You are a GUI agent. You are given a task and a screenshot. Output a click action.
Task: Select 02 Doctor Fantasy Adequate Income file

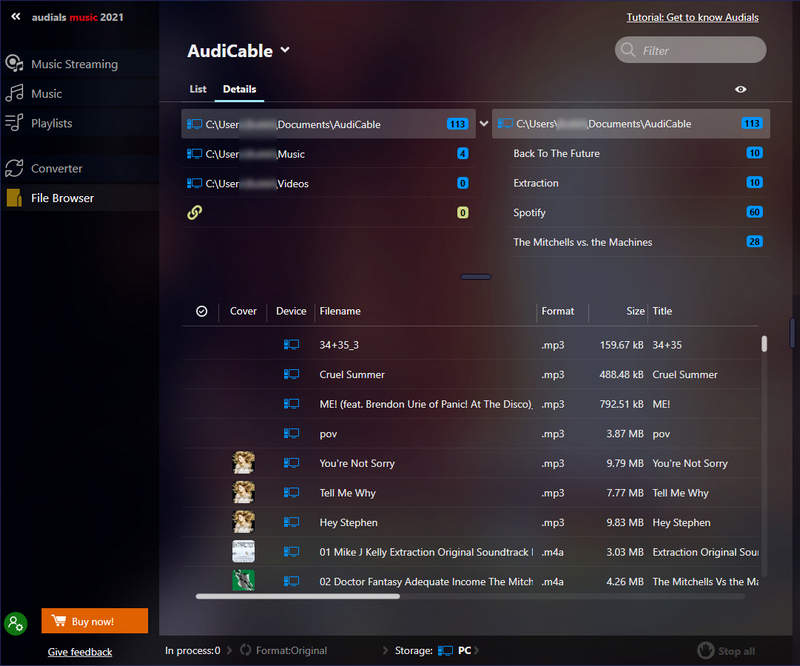tap(426, 581)
